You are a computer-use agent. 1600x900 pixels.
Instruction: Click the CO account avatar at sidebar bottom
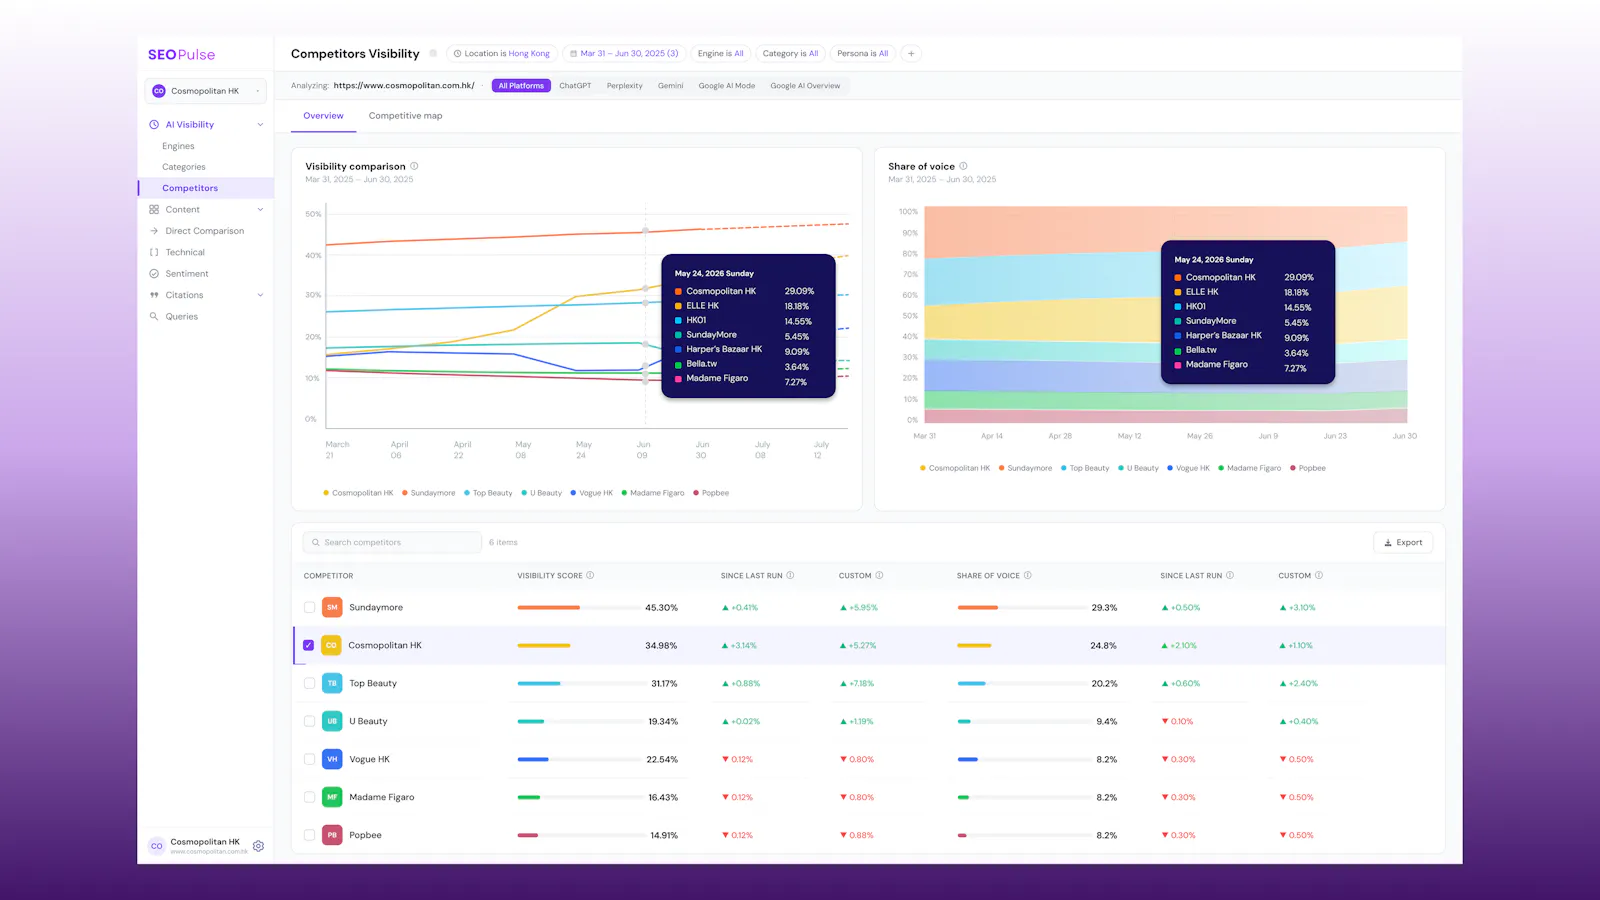tap(156, 846)
